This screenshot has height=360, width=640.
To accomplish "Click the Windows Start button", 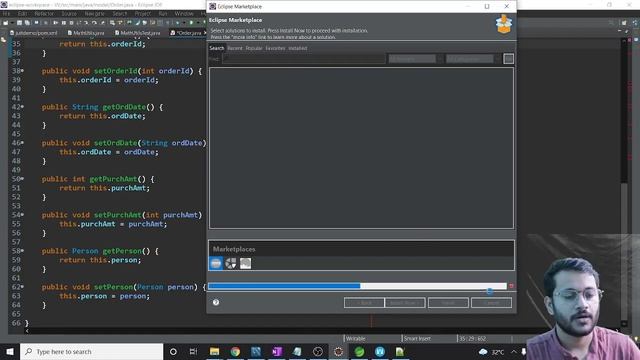I will click(x=10, y=351).
